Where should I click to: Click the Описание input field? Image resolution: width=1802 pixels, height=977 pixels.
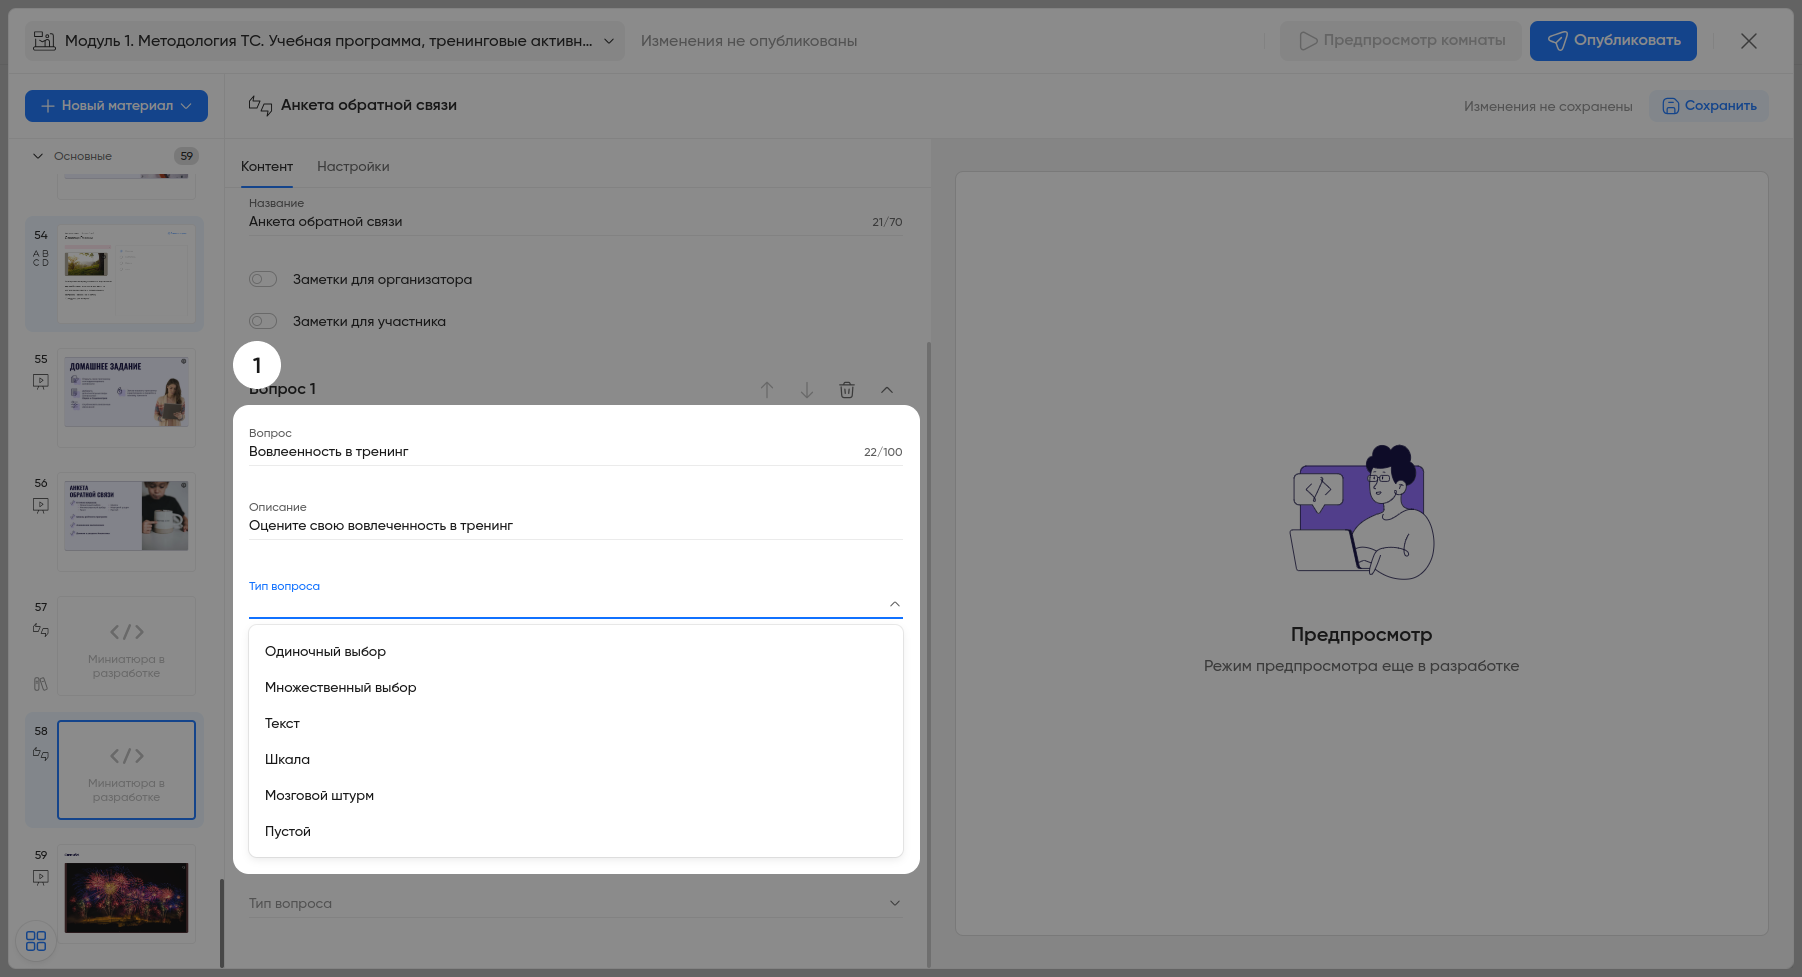(575, 526)
